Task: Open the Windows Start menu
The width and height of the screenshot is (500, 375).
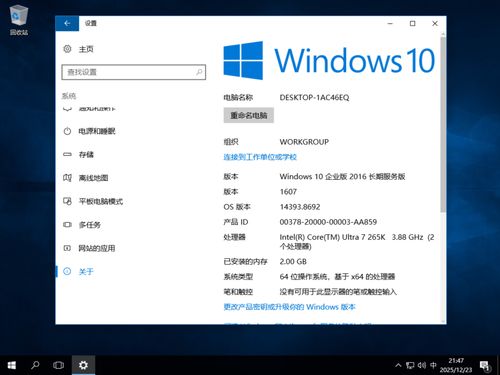Action: [x=12, y=365]
